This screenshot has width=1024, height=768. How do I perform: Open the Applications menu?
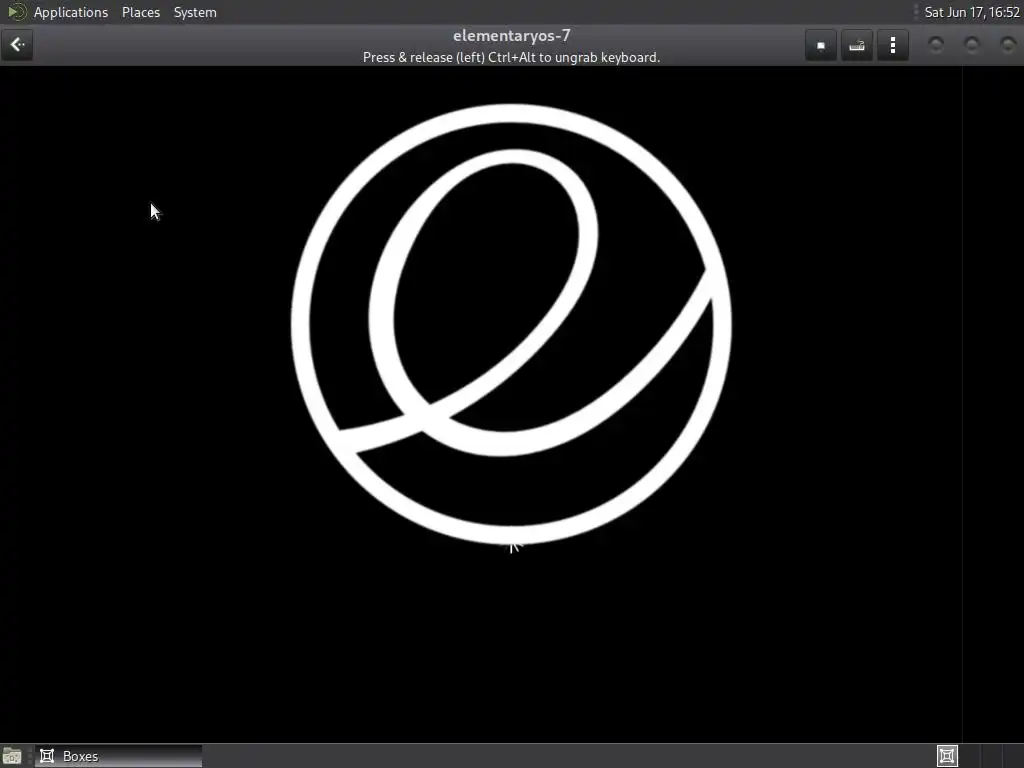pyautogui.click(x=71, y=12)
